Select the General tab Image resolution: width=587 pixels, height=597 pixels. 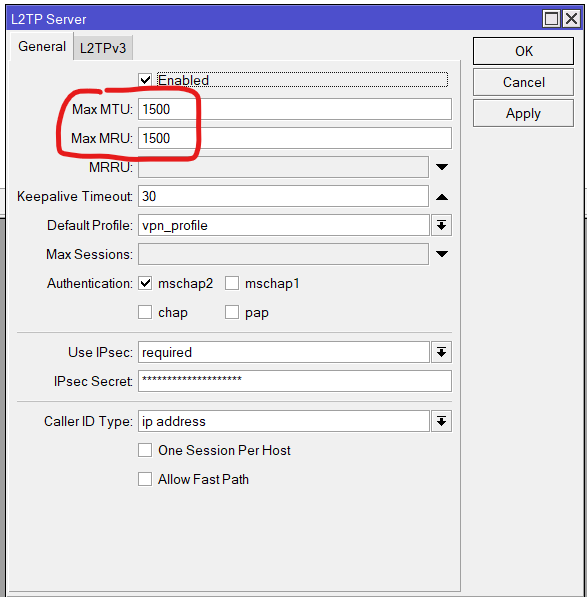[x=42, y=46]
